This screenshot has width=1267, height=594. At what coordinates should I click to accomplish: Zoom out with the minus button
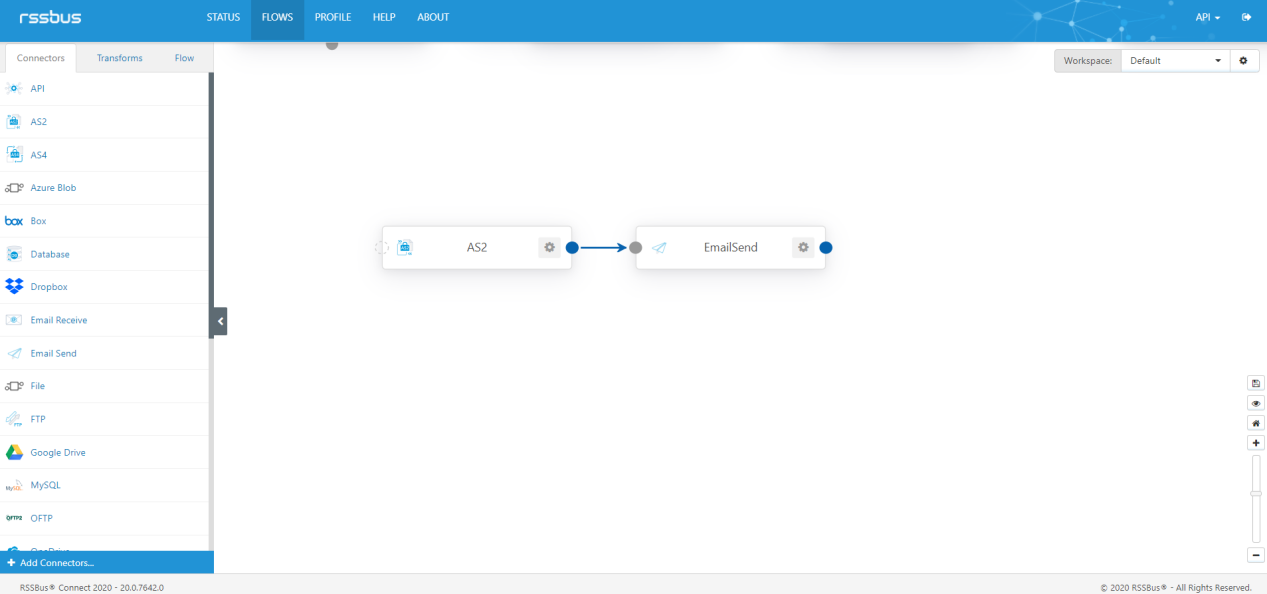[x=1257, y=555]
